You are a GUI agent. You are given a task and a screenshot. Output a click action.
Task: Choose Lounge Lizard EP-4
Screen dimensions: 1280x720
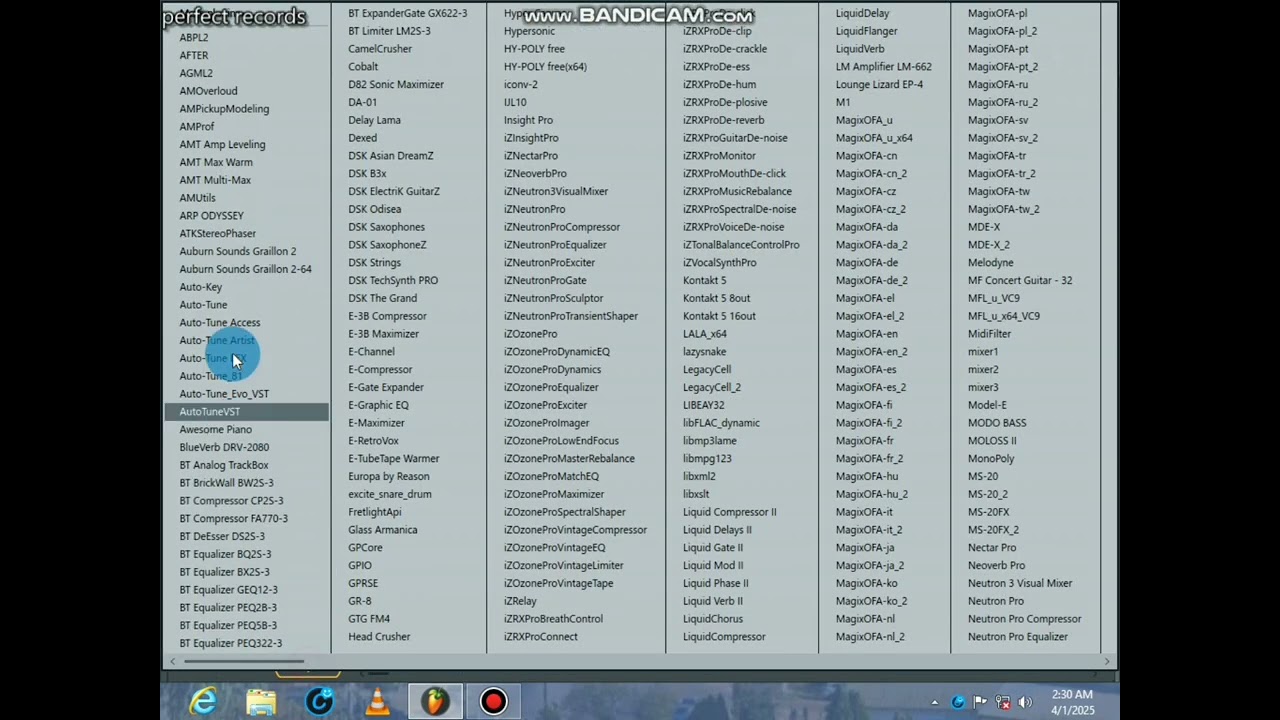[x=879, y=85]
